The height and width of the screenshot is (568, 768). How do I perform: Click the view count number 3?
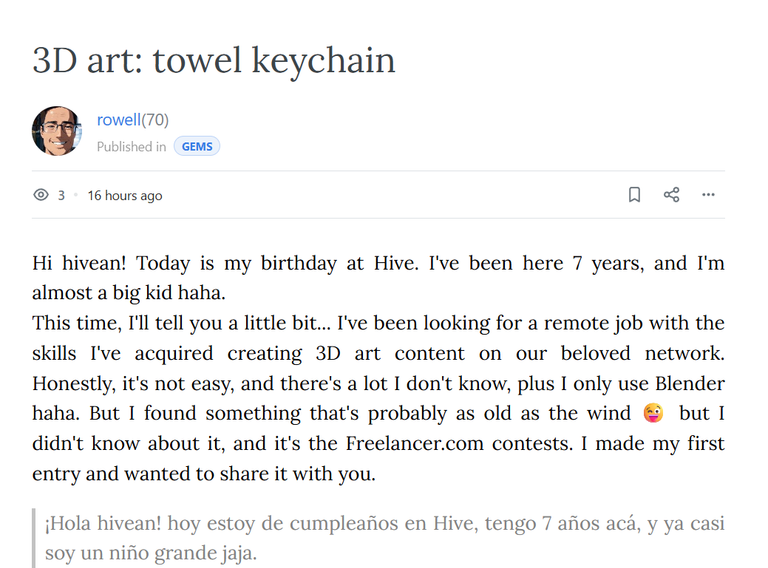[61, 195]
